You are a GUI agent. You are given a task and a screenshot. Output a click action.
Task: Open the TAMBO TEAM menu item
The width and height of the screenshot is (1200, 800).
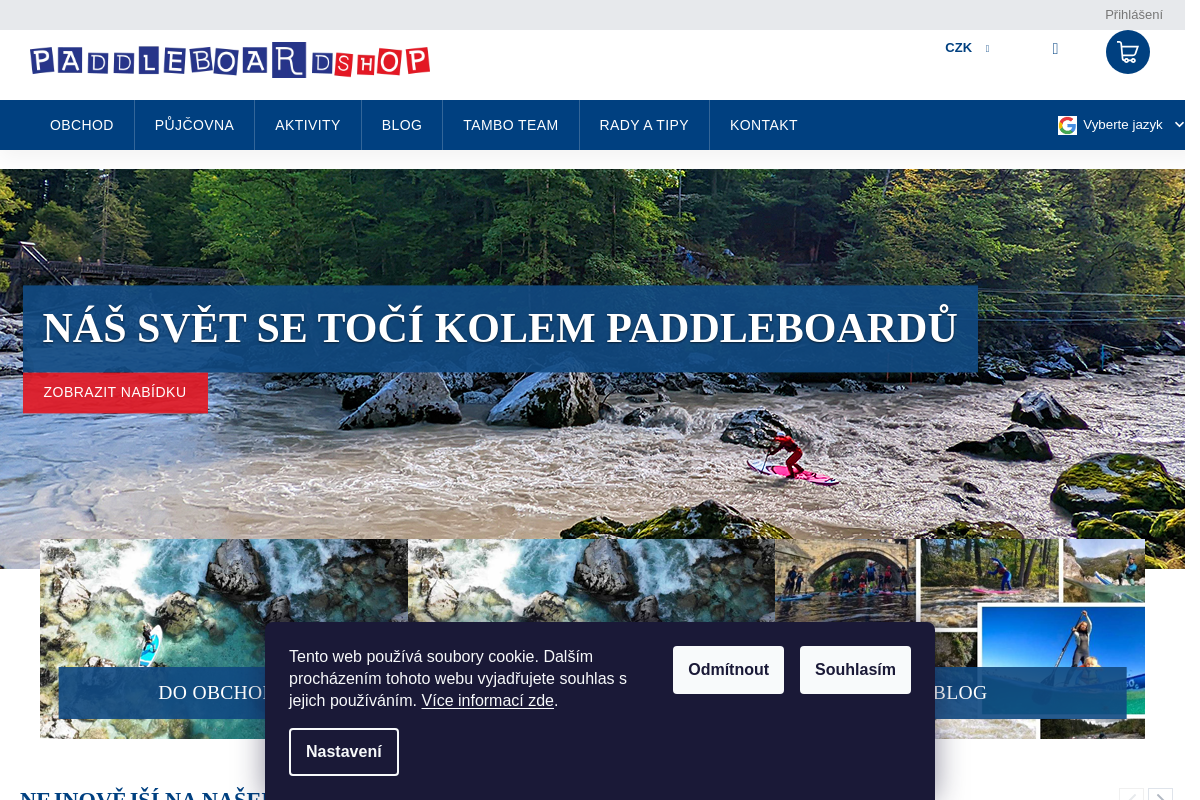[511, 125]
